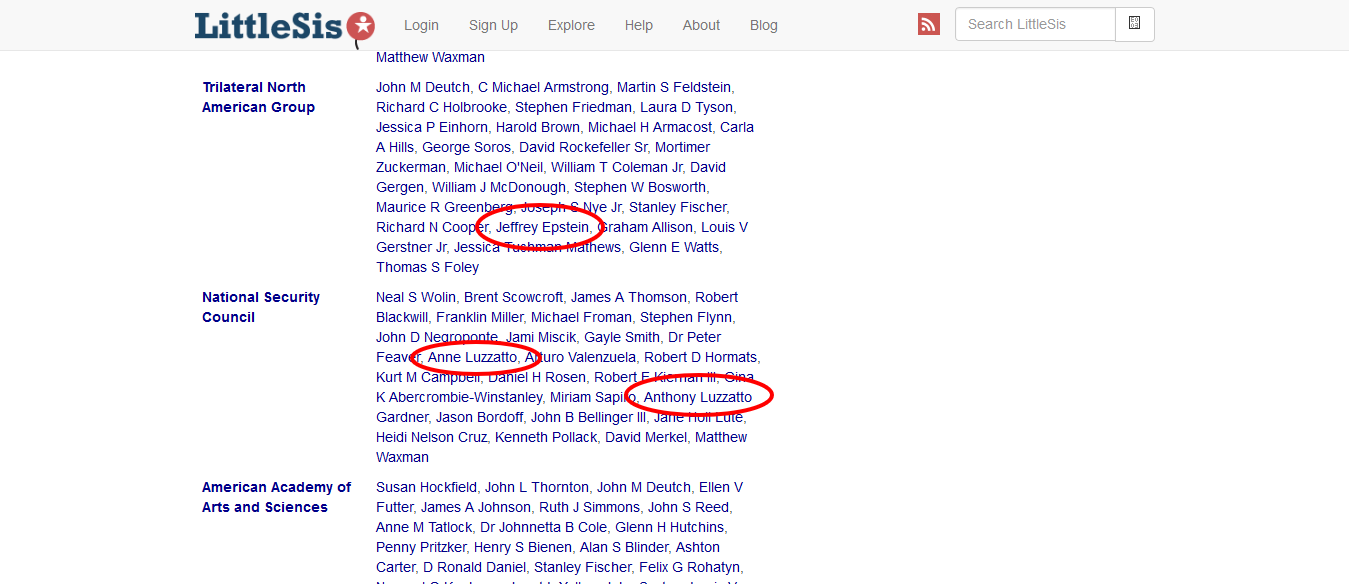Click James A Thomson link
Screen dimensions: 1349x584
coord(629,297)
